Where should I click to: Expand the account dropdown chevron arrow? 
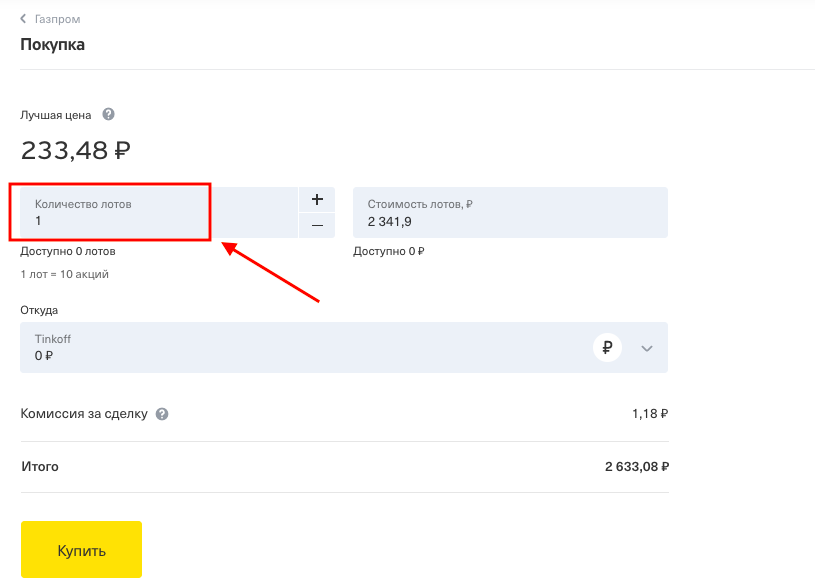coord(647,348)
